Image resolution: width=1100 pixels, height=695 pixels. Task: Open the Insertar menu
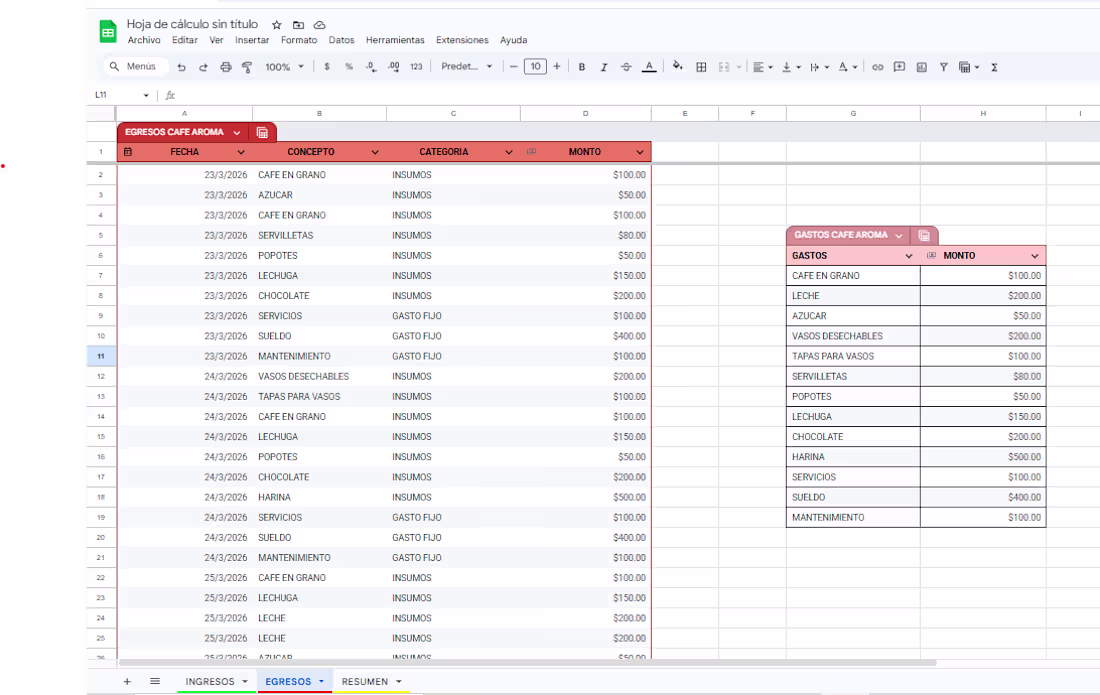pyautogui.click(x=252, y=40)
